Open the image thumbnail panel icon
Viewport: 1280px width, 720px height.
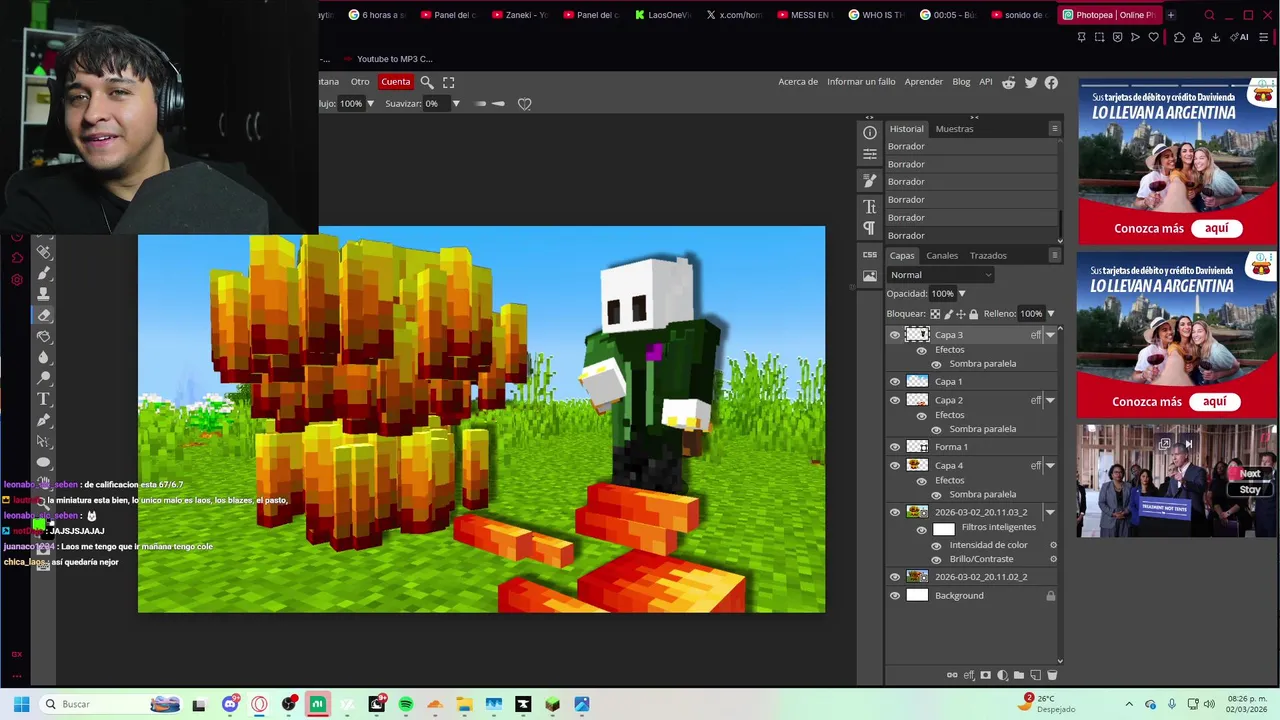[870, 276]
